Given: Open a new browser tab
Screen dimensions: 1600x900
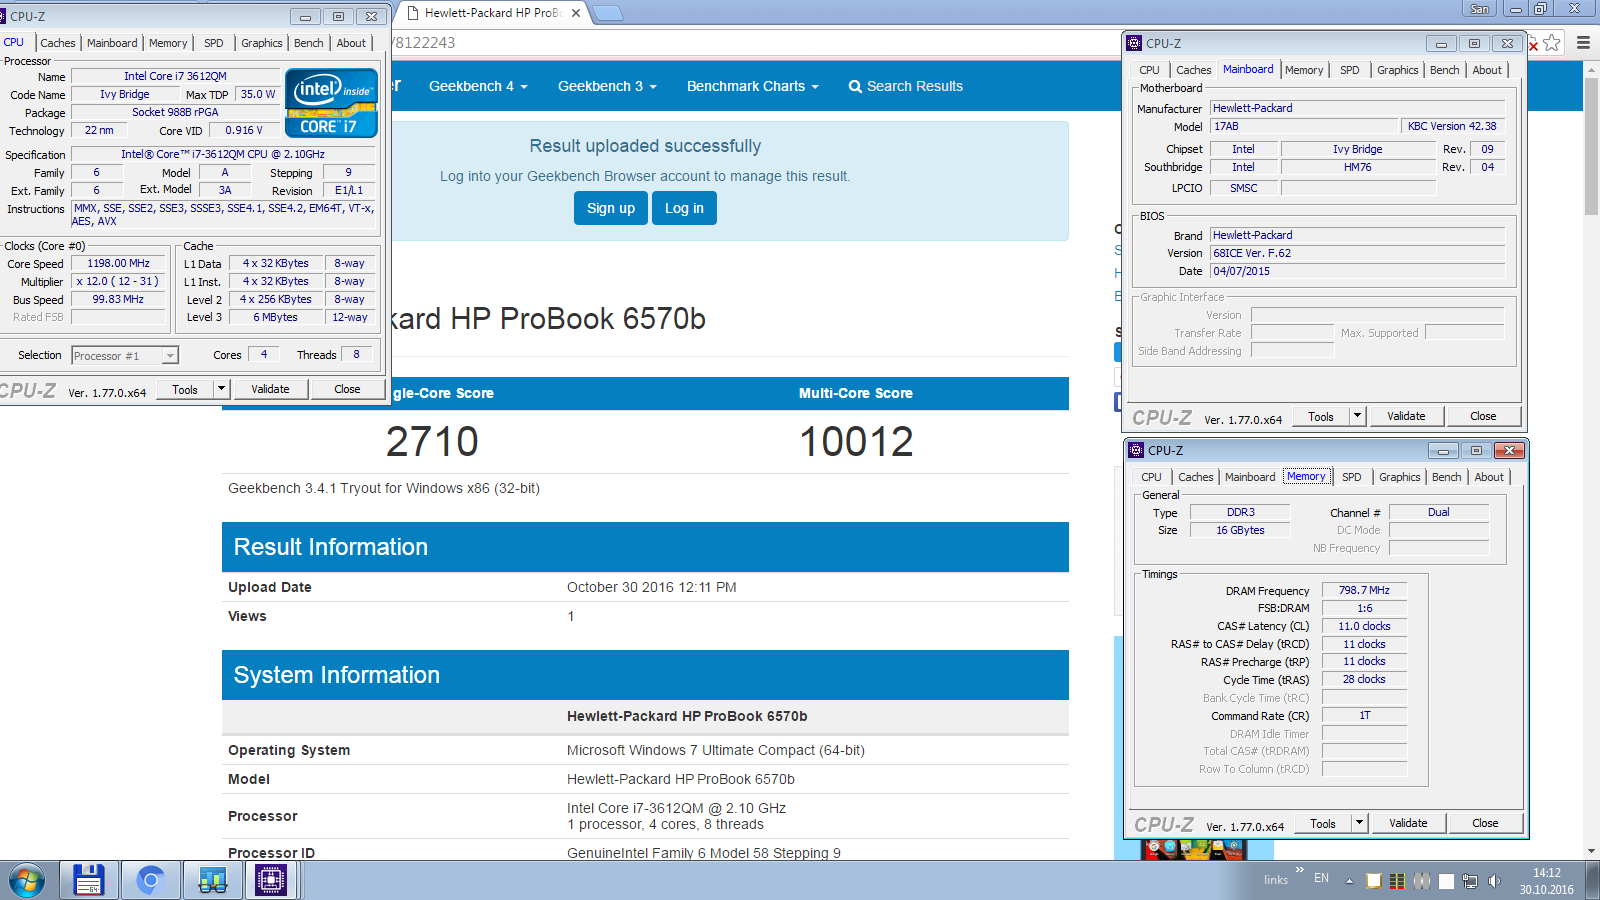Looking at the screenshot, I should (x=608, y=13).
